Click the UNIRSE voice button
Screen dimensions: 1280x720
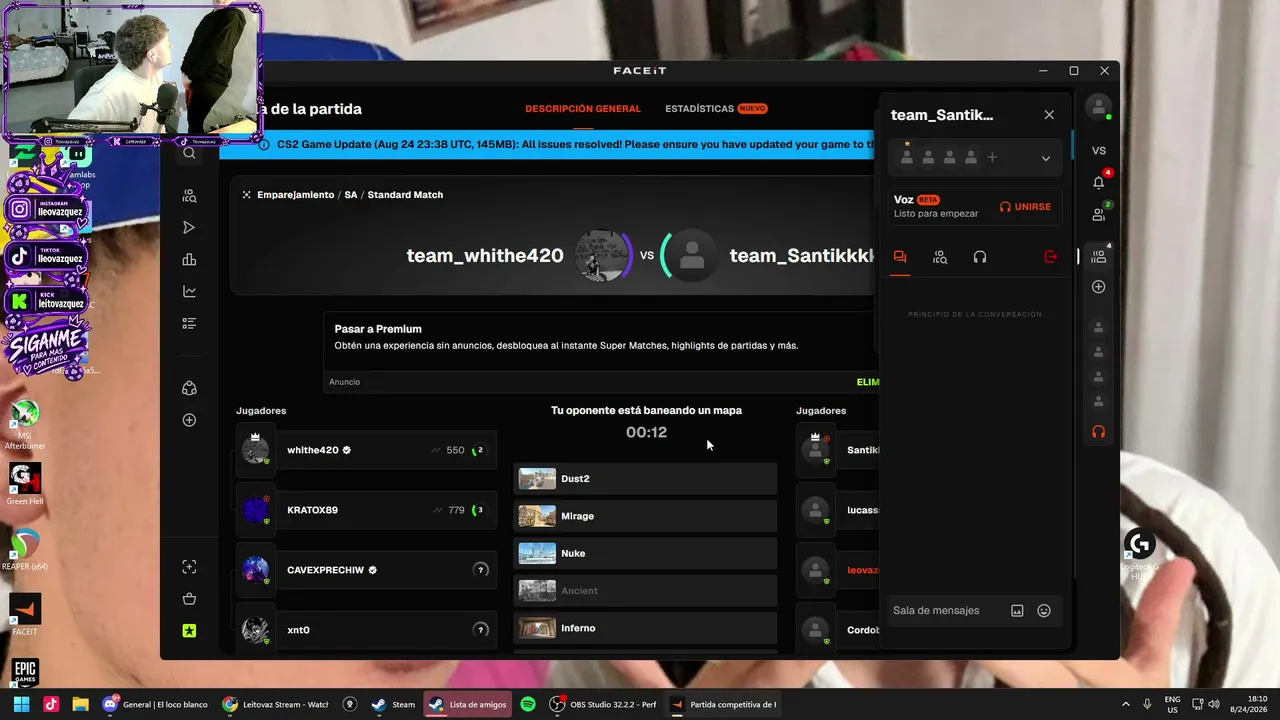click(1025, 207)
